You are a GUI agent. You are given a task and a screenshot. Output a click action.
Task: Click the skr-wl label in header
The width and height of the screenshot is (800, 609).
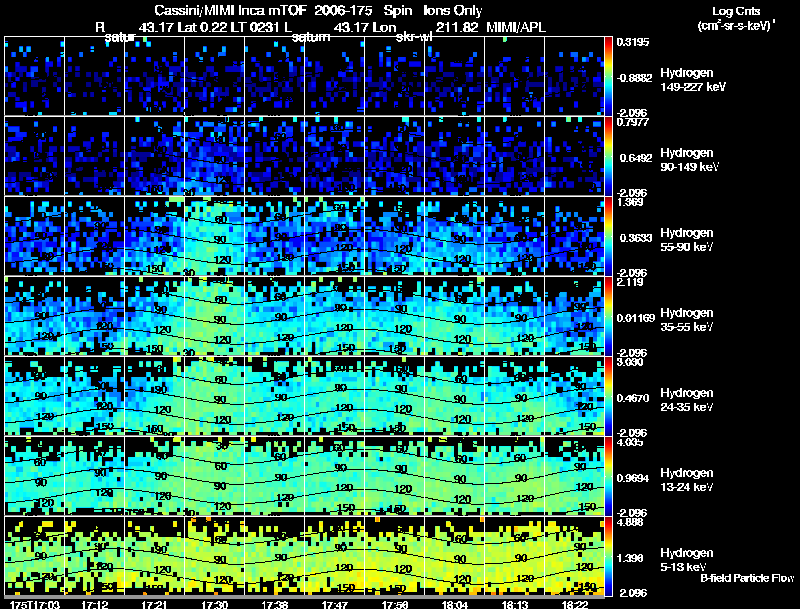(x=414, y=37)
